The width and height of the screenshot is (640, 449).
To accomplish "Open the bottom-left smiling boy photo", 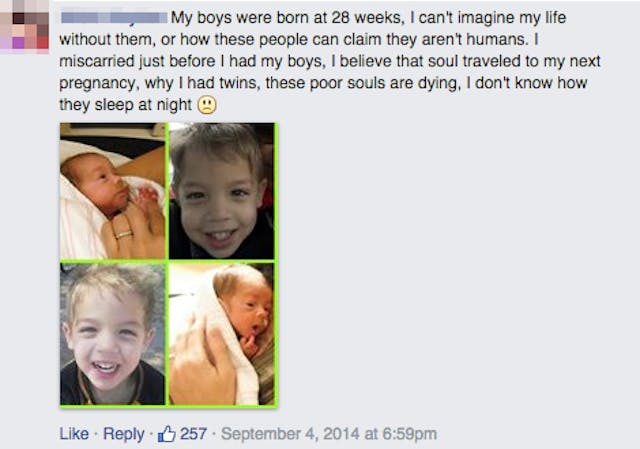I will 113,334.
